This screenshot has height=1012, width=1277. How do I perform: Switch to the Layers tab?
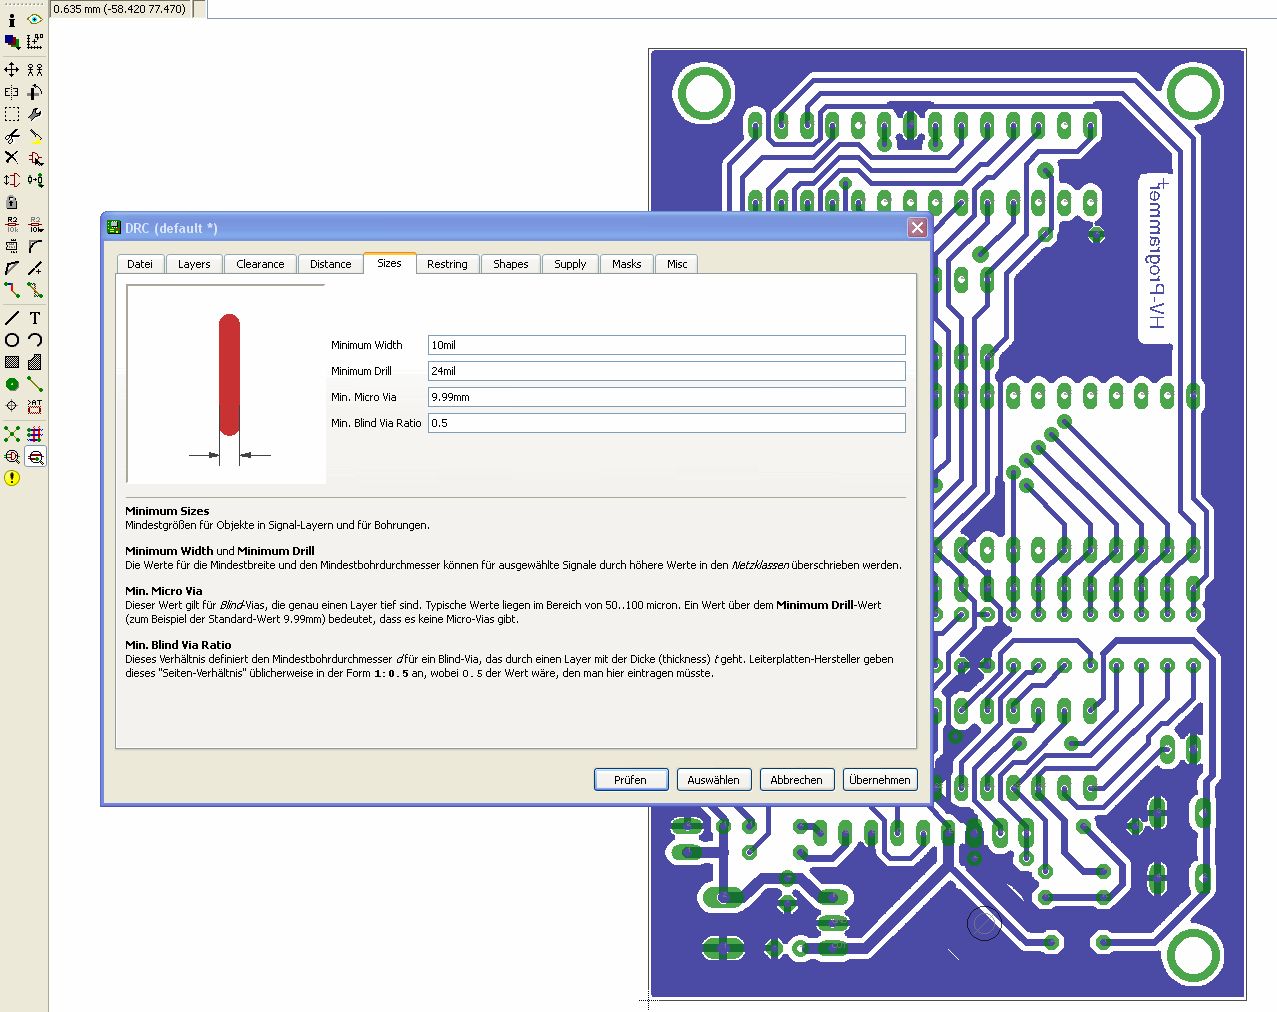[194, 264]
